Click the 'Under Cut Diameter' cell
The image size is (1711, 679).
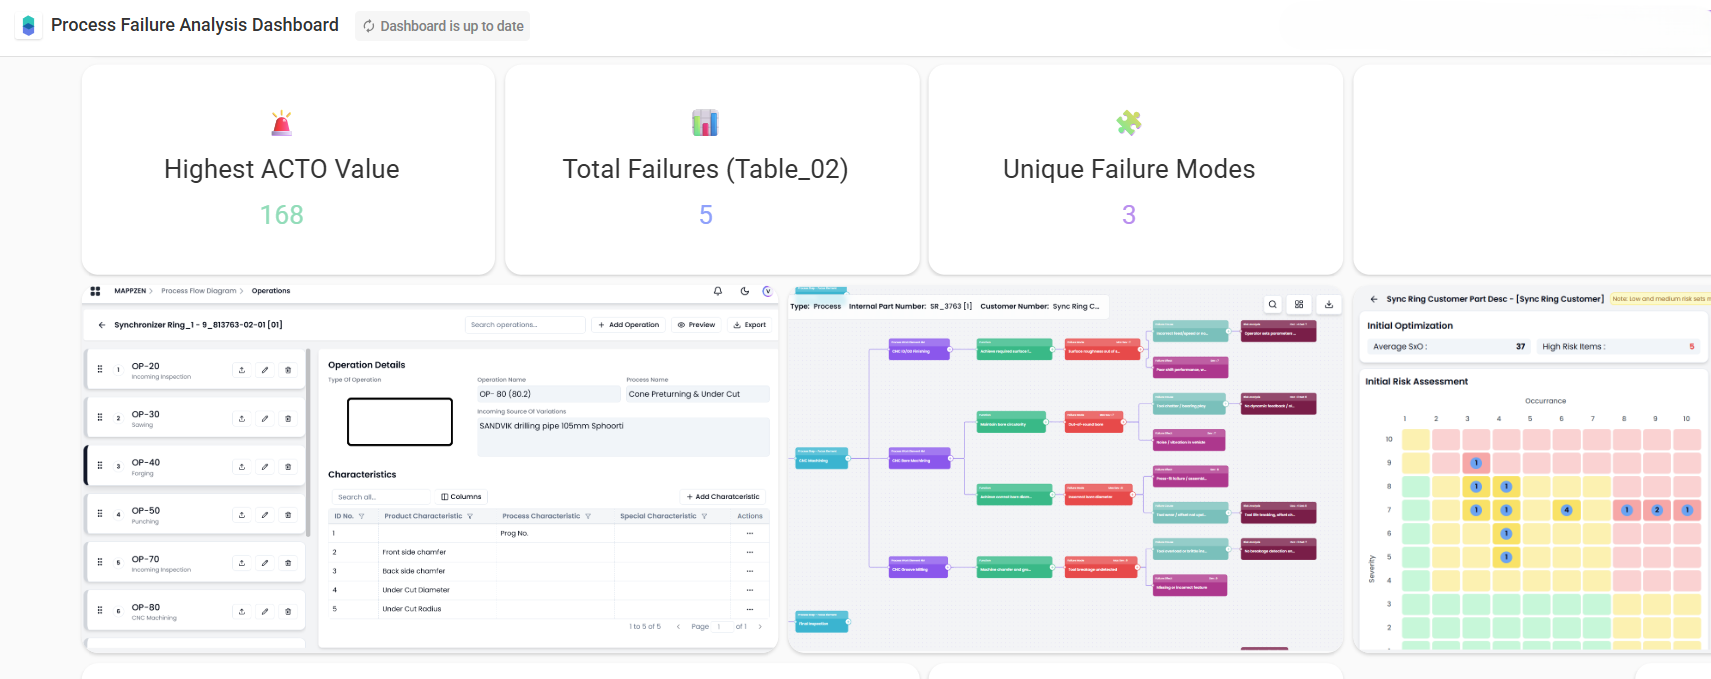tap(416, 590)
